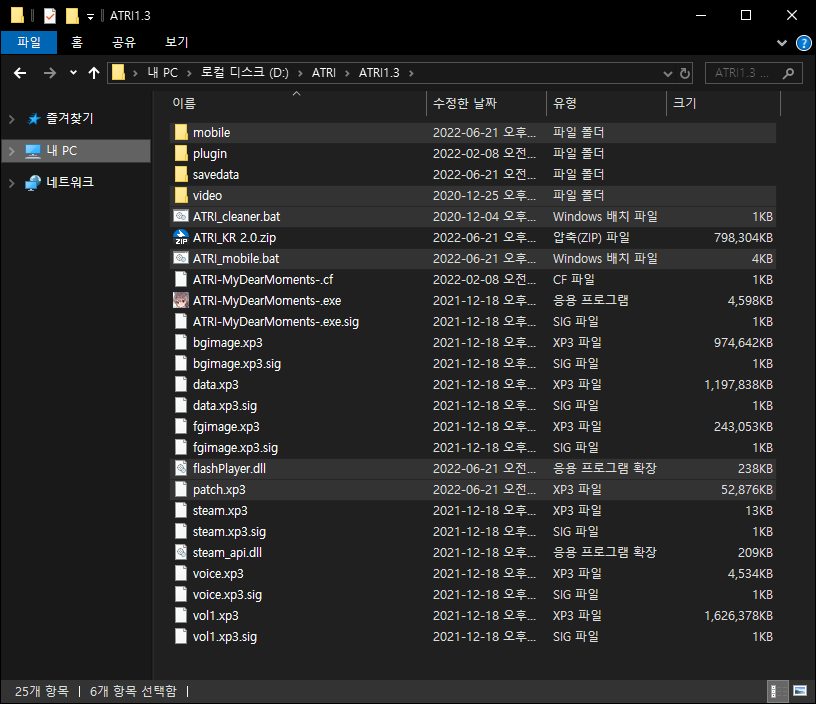This screenshot has width=816, height=704.
Task: Open the 홈 ribbon tab
Action: 76,42
